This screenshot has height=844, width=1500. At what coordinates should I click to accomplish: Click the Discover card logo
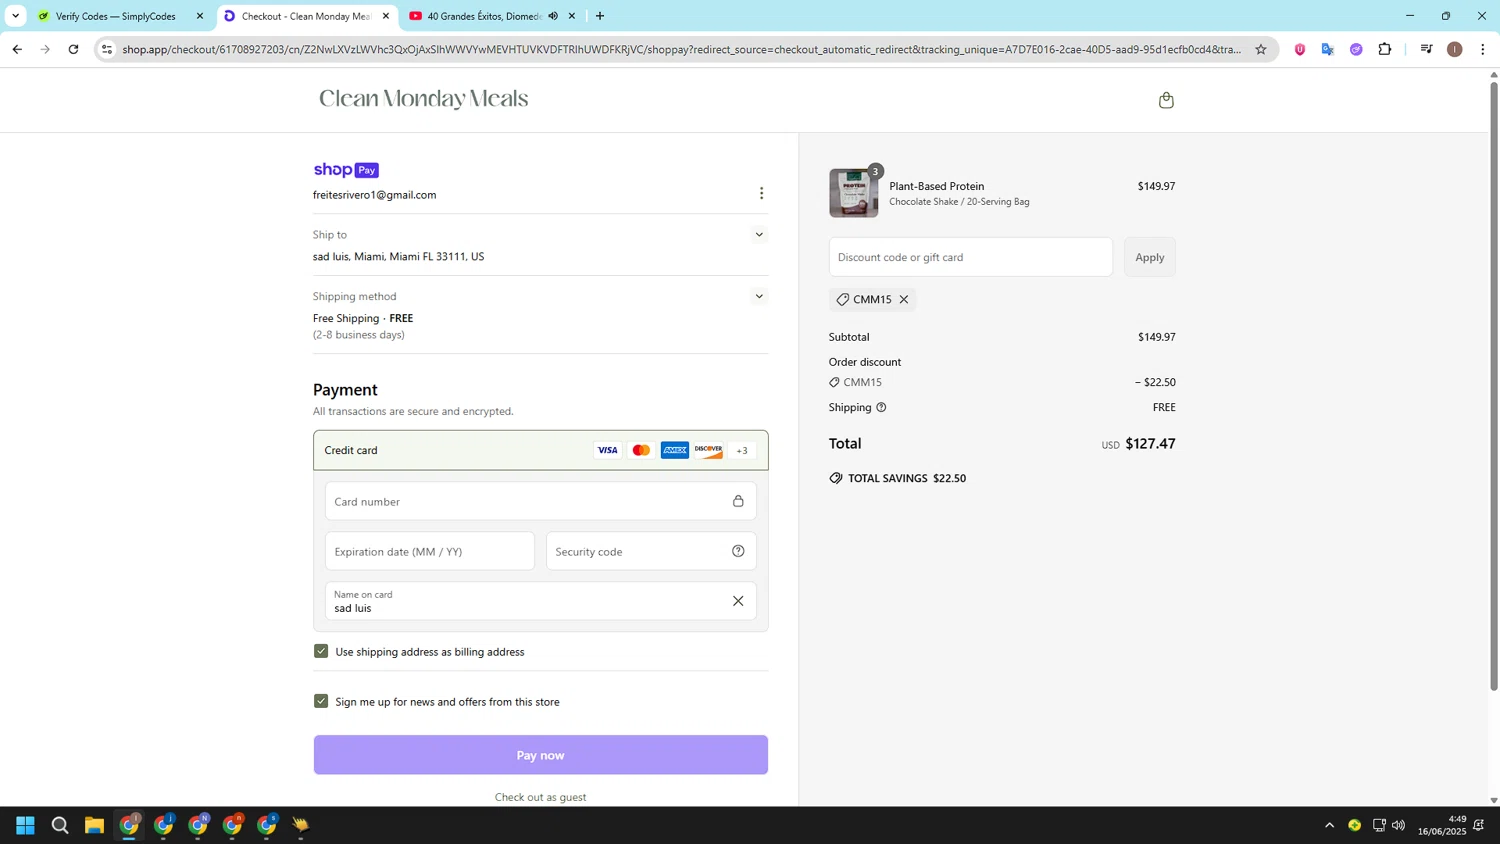[709, 450]
